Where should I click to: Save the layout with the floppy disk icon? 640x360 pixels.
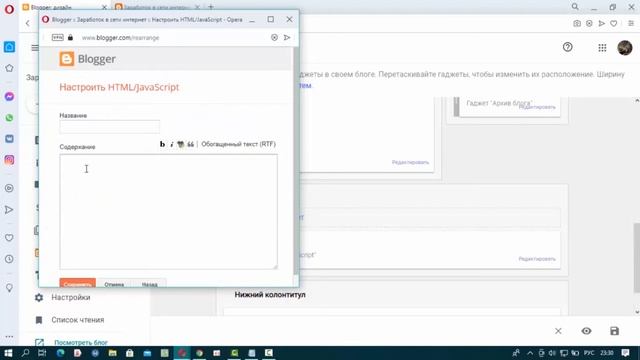pyautogui.click(x=614, y=331)
